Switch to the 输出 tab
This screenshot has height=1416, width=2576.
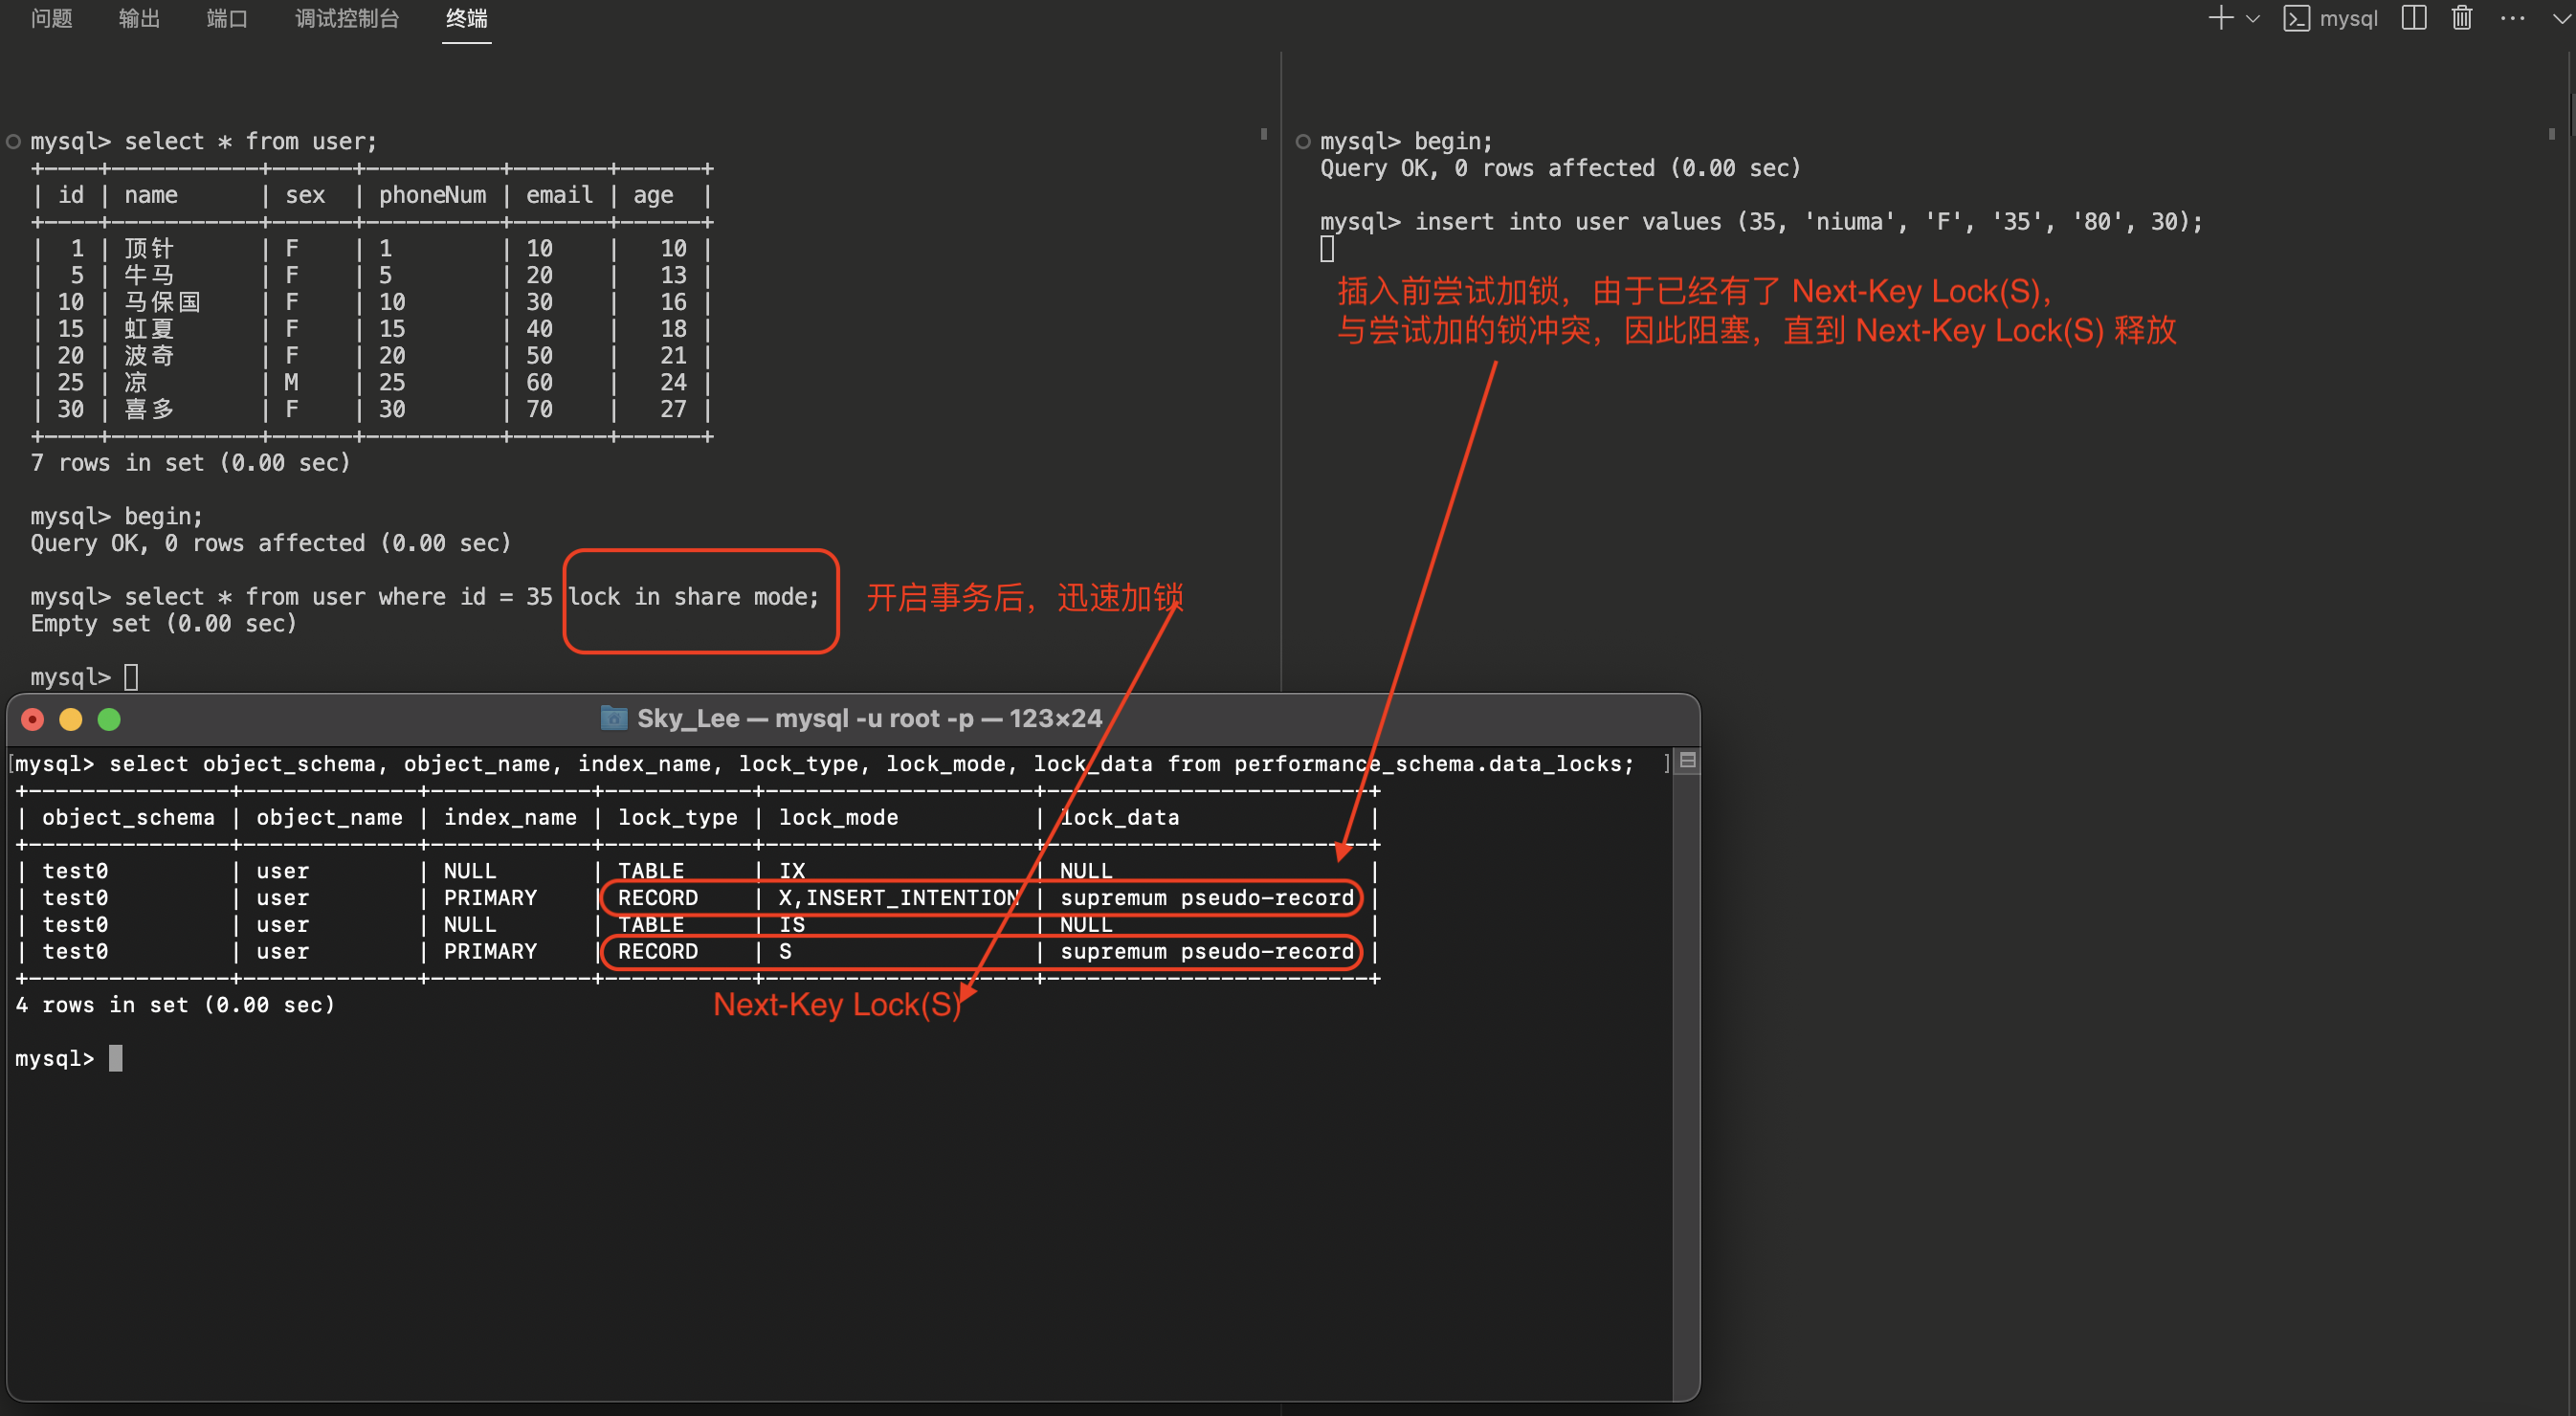[139, 18]
